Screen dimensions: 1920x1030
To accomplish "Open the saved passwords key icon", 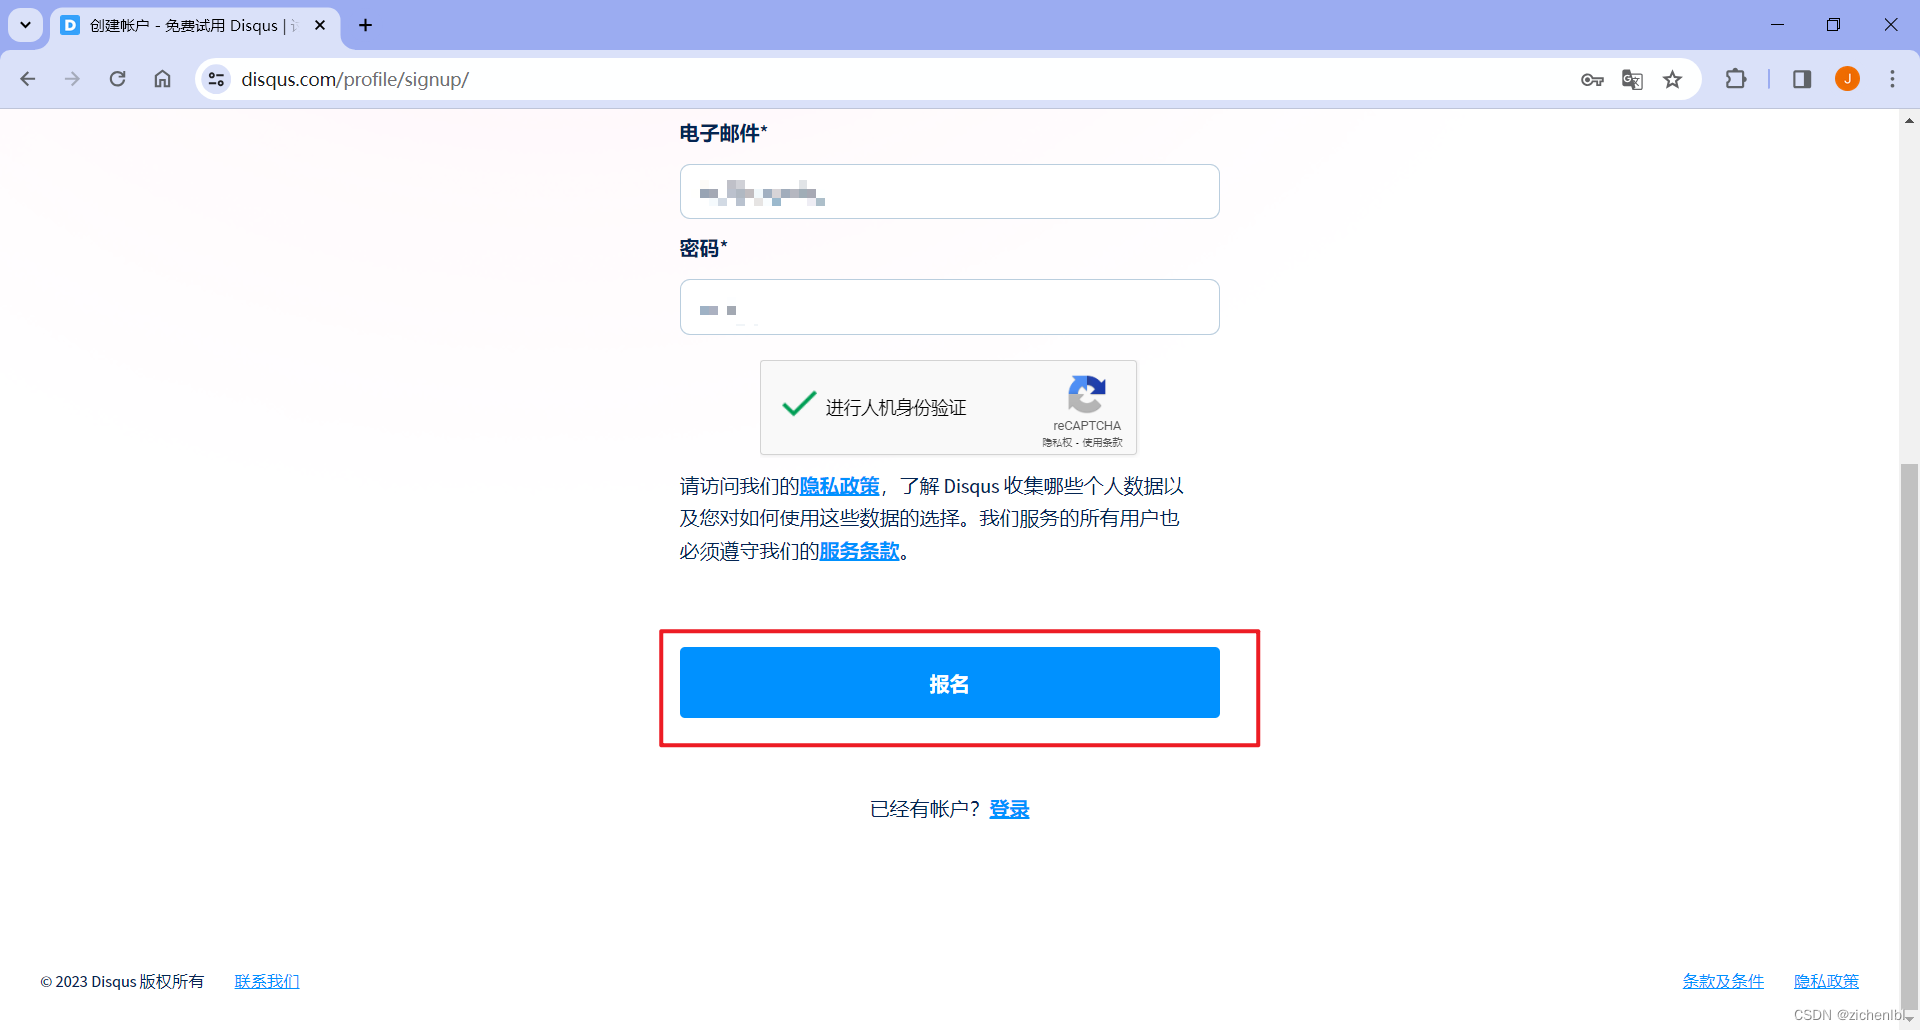I will click(1592, 80).
